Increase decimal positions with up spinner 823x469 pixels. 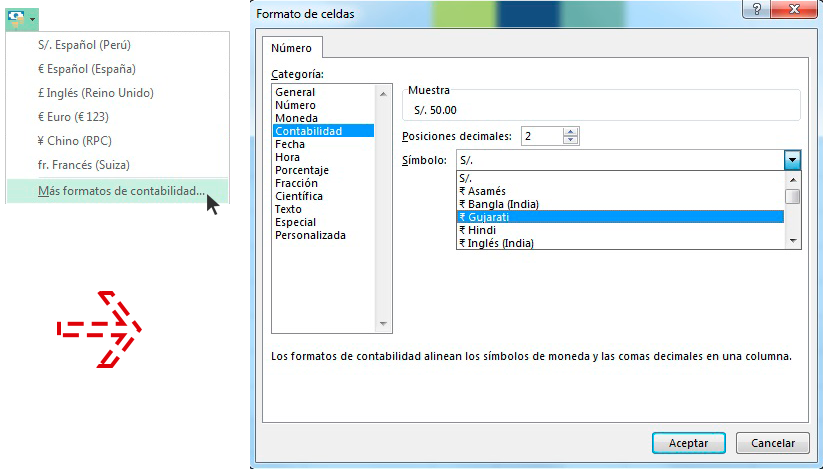pos(570,132)
